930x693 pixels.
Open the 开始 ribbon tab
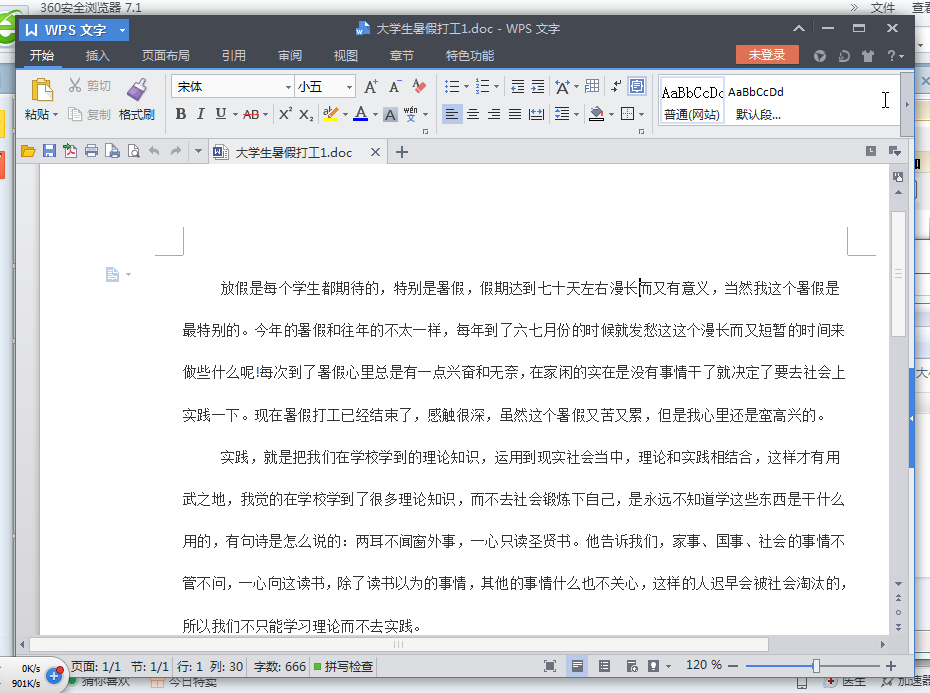click(x=42, y=55)
